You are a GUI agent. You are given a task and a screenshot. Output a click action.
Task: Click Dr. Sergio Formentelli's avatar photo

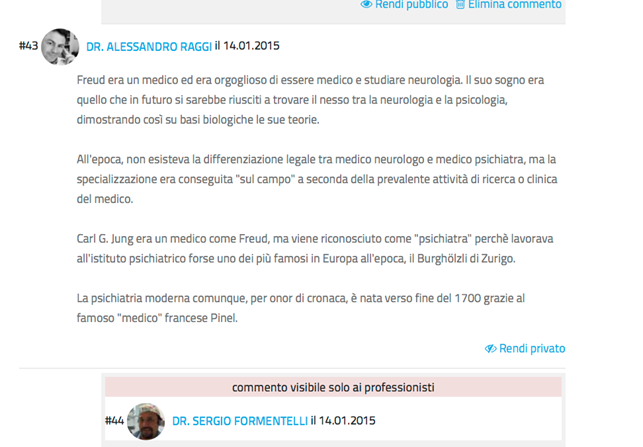(x=146, y=421)
